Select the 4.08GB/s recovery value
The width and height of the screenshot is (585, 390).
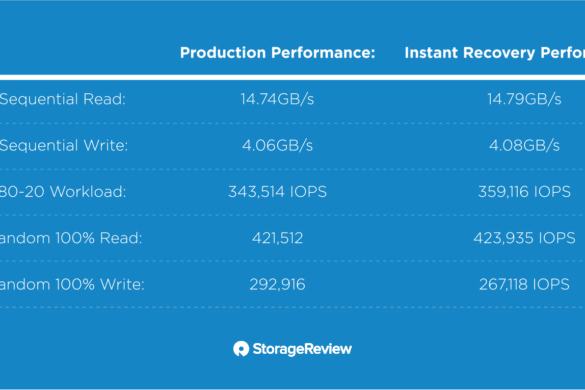524,145
